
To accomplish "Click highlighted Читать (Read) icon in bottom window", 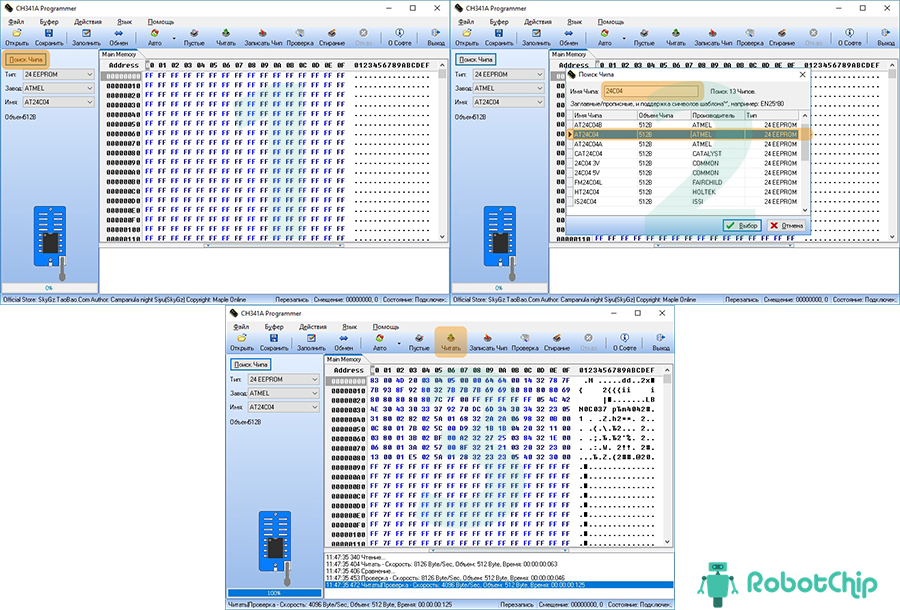I will 450,343.
